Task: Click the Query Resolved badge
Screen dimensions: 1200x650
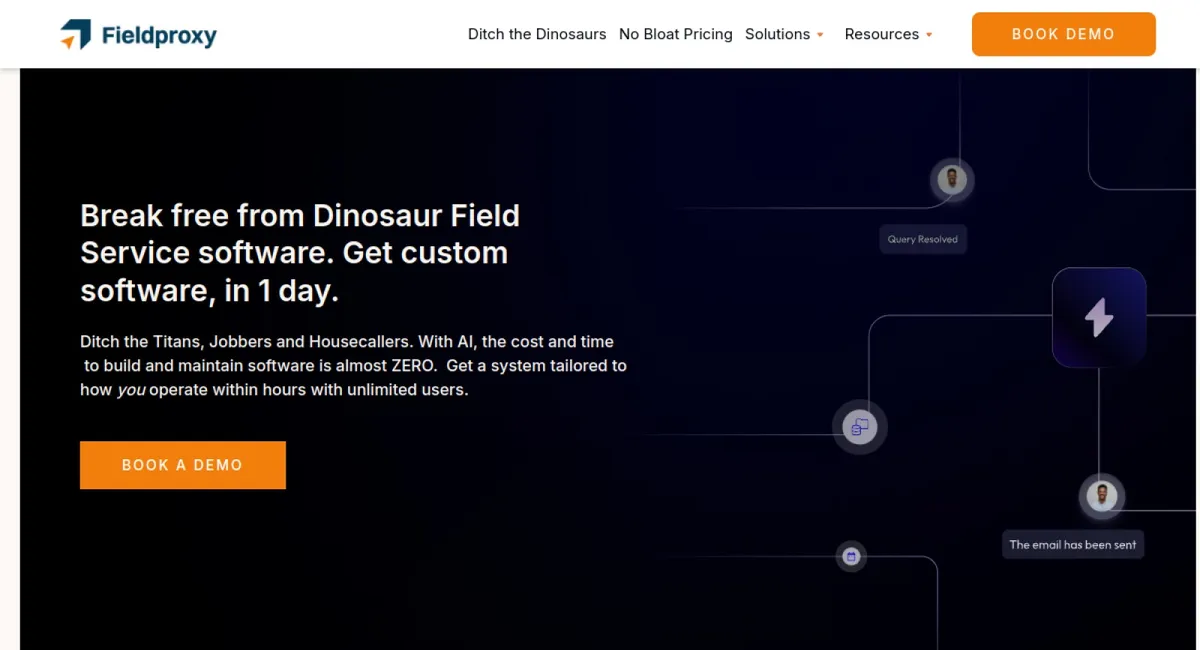Action: coord(923,239)
